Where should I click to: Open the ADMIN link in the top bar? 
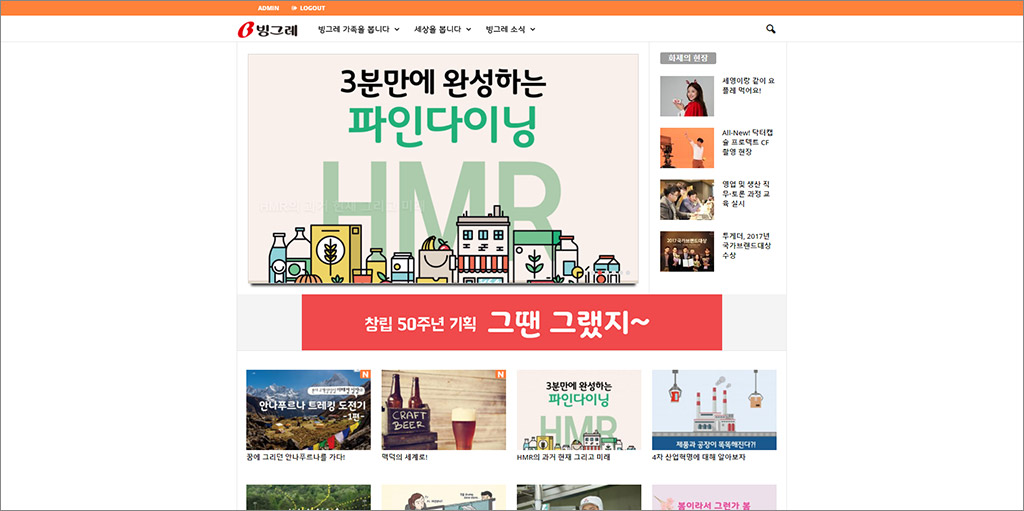pos(268,8)
